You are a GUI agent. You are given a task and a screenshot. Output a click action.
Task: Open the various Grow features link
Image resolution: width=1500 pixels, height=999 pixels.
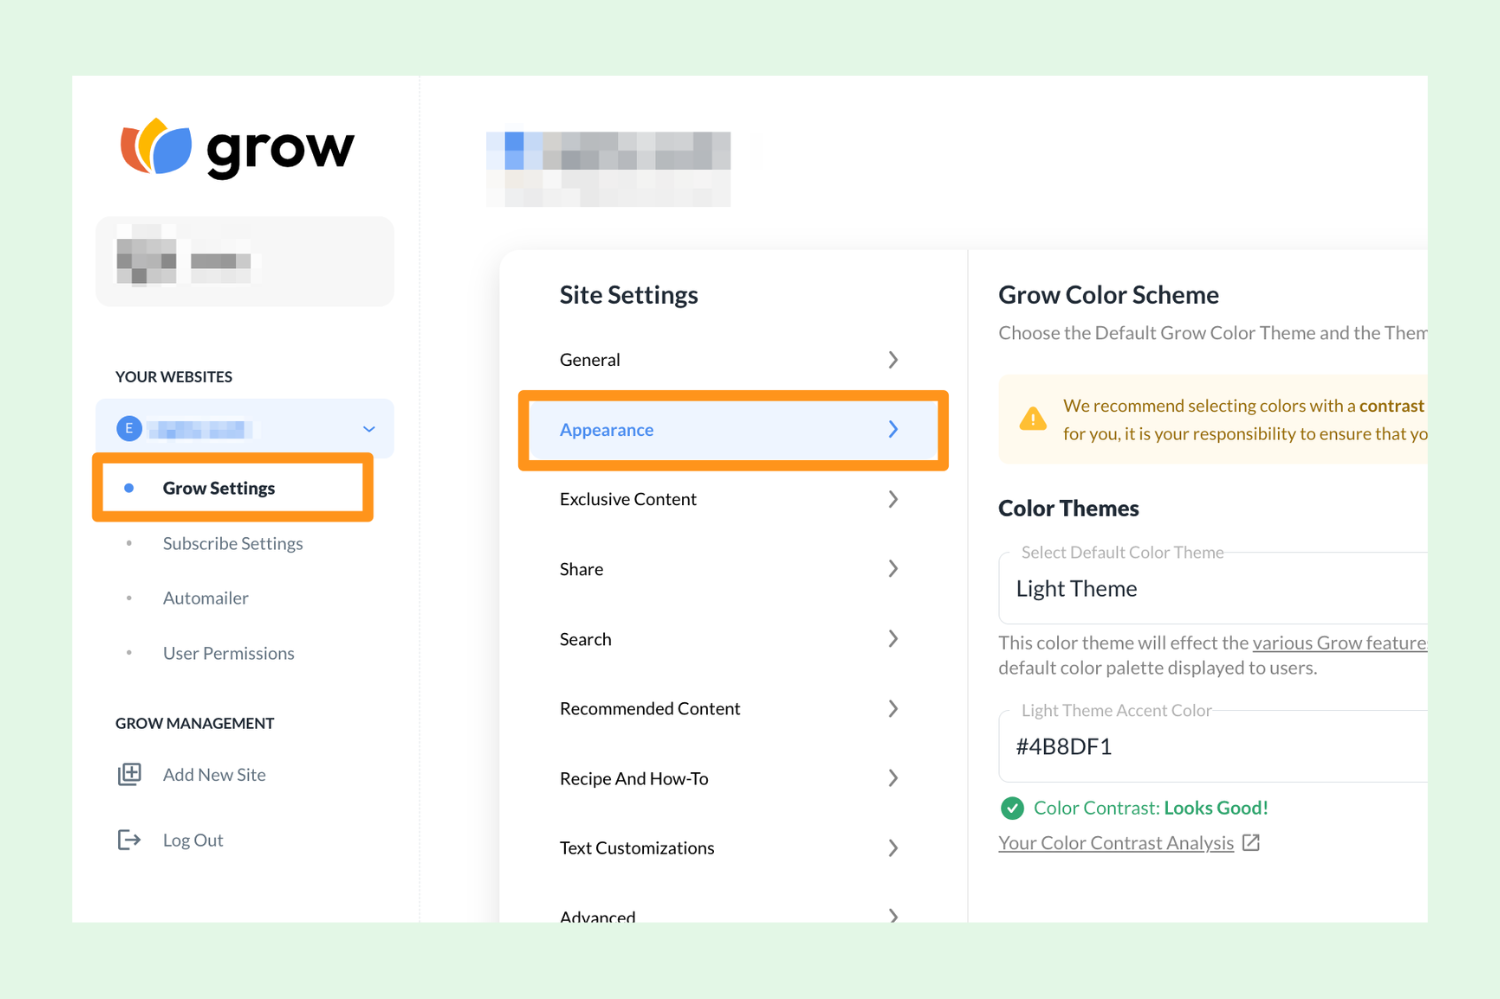[1340, 642]
